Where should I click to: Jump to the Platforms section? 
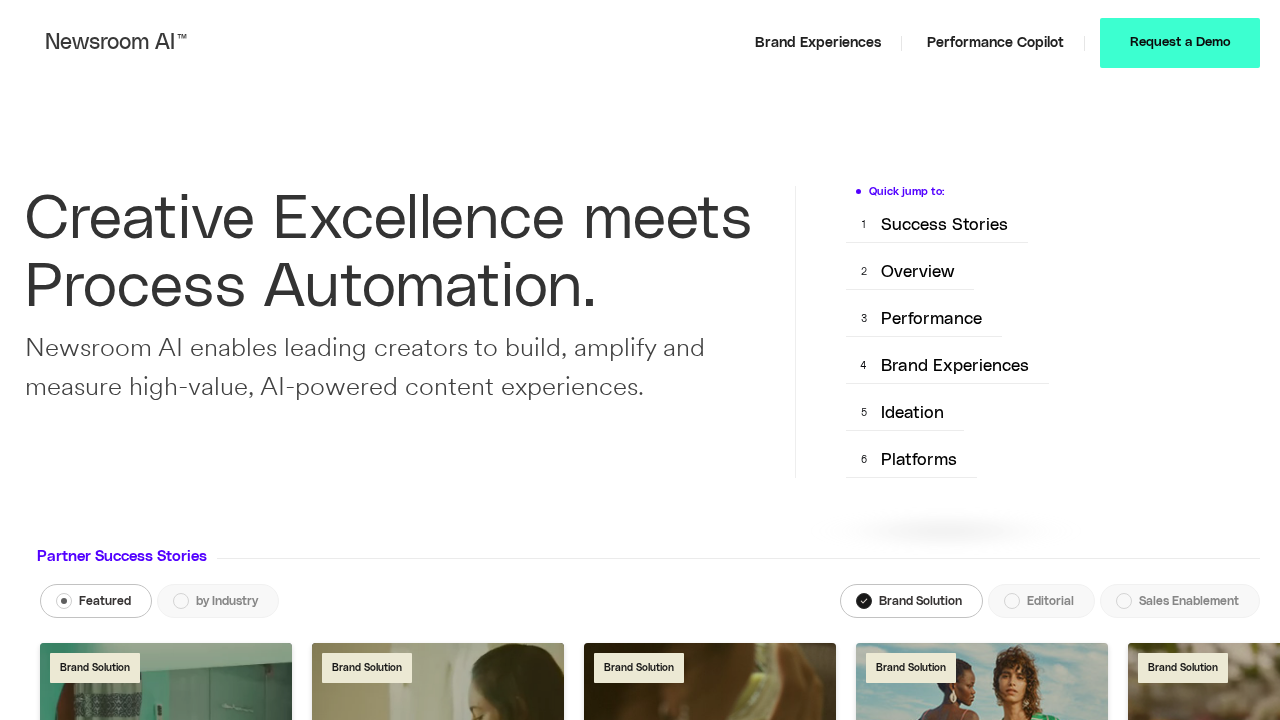click(918, 459)
